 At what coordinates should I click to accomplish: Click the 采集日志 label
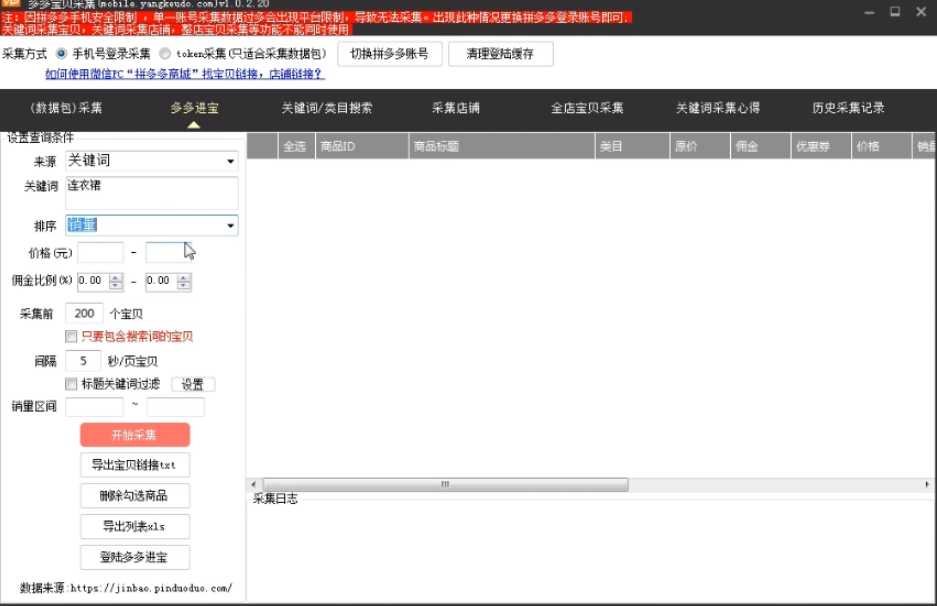[275, 499]
